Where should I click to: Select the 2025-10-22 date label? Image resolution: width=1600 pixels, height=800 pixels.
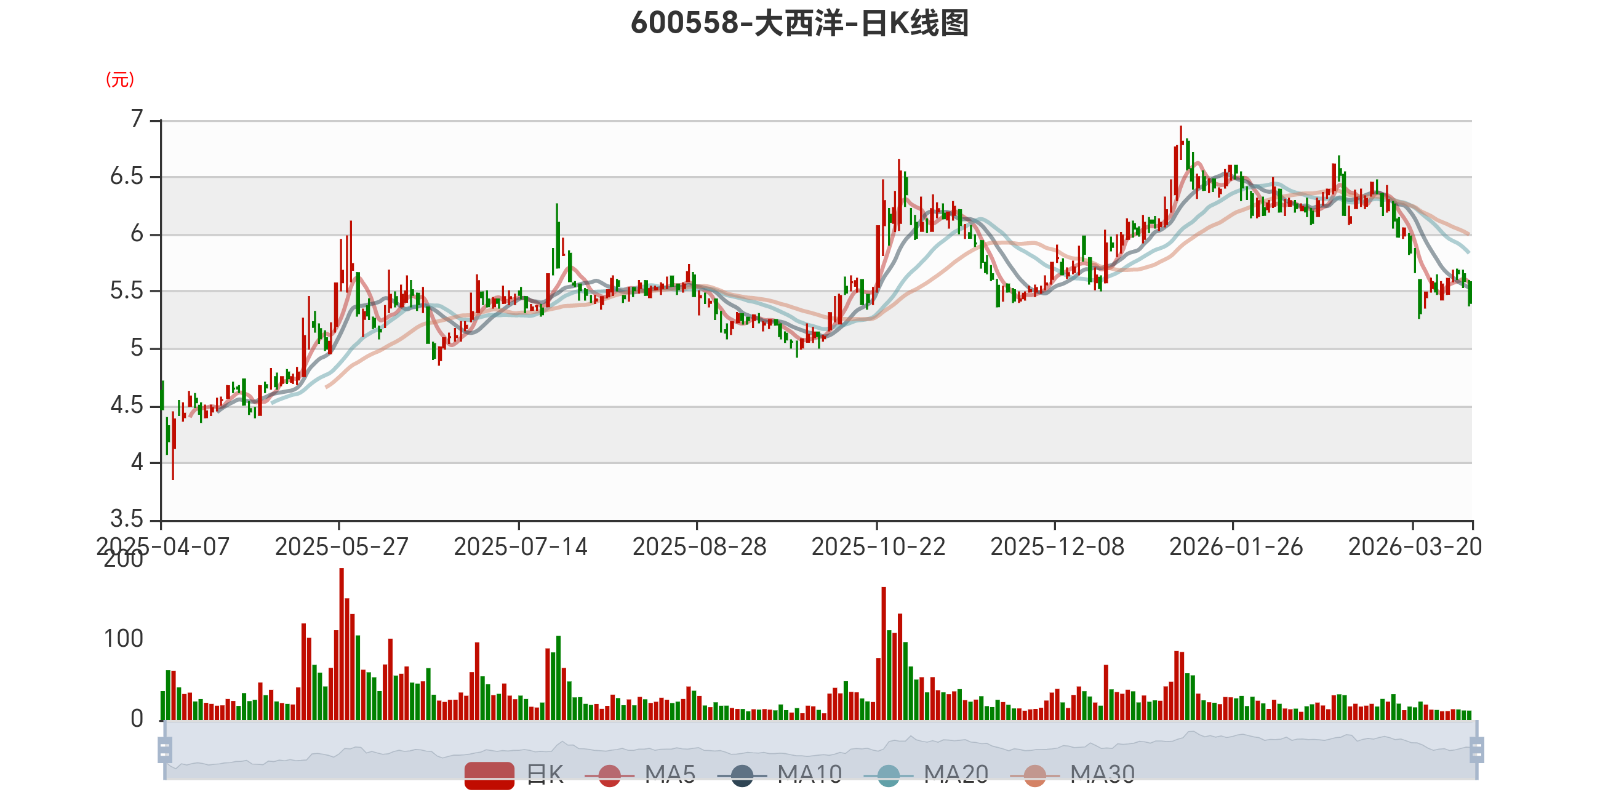(x=879, y=547)
